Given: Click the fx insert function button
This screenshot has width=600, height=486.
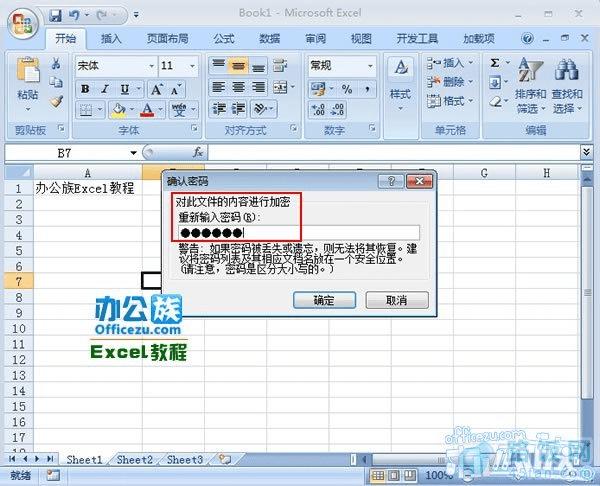Looking at the screenshot, I should pos(197,153).
